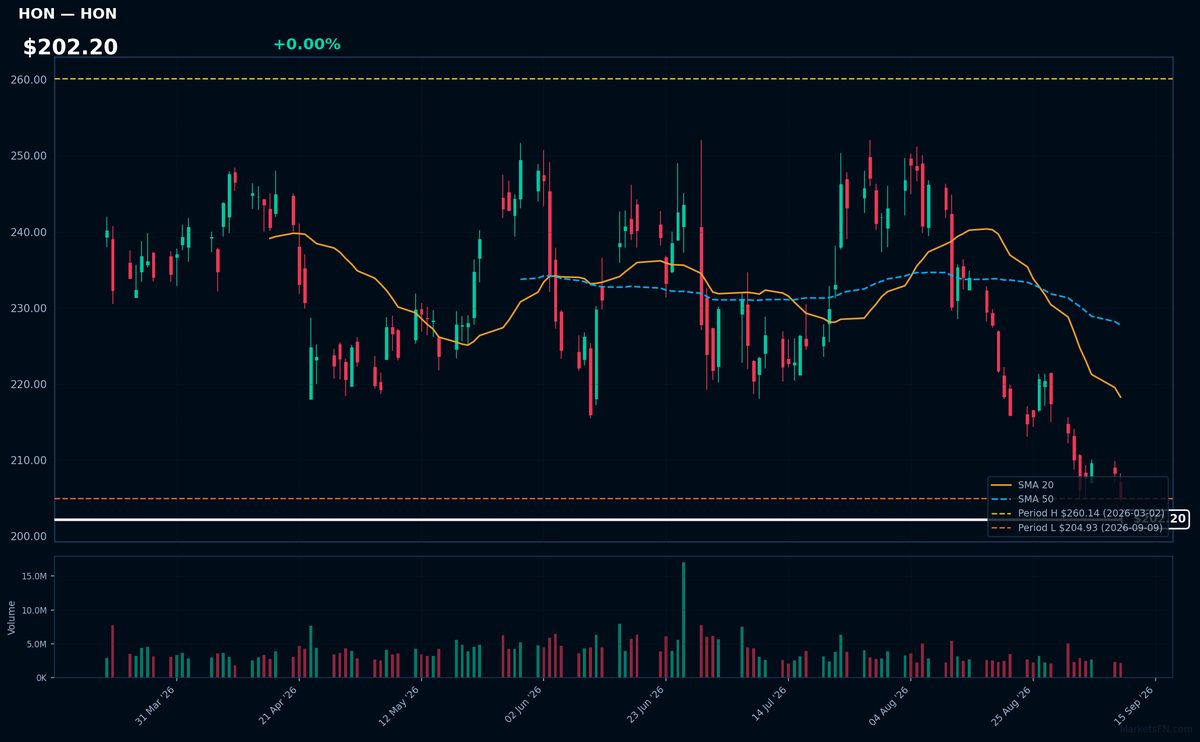Click the 04 Aug '26 date label

(x=890, y=704)
